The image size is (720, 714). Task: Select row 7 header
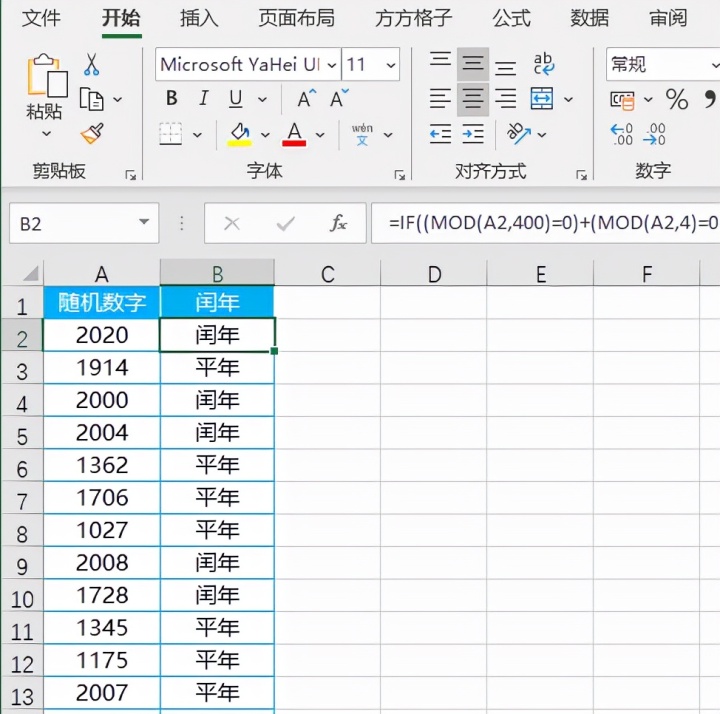tap(22, 499)
